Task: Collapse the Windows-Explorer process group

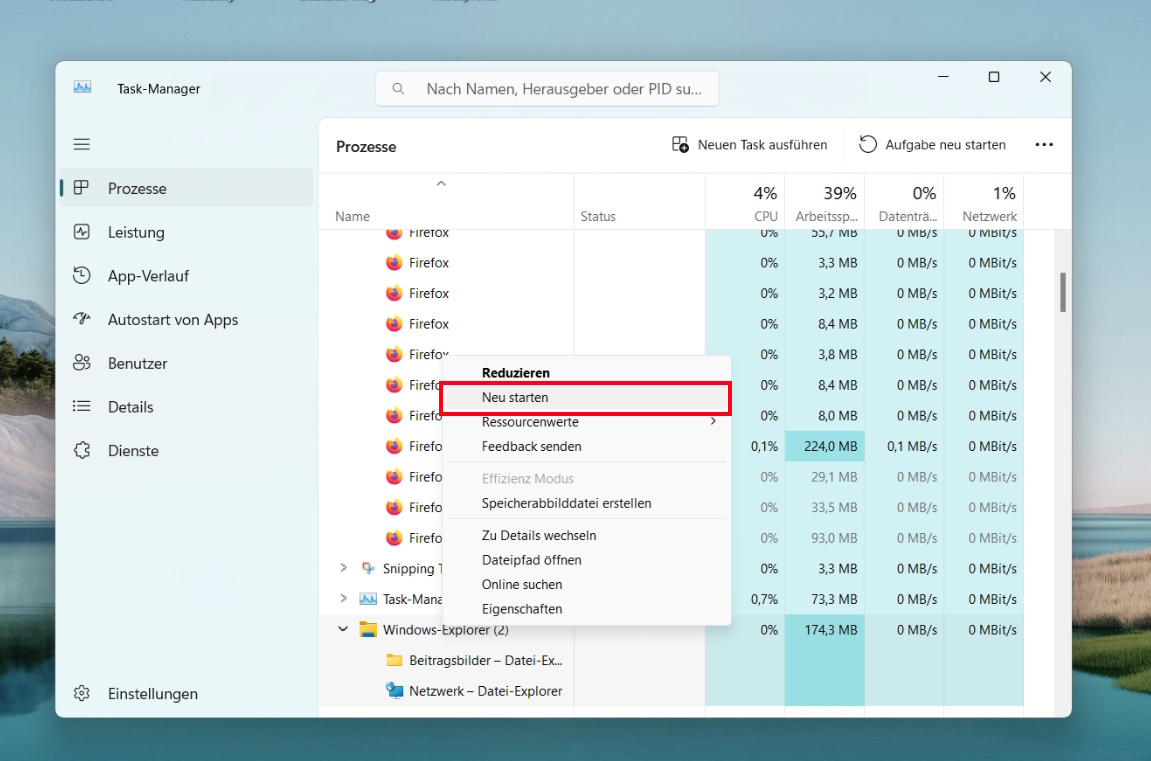Action: [343, 630]
